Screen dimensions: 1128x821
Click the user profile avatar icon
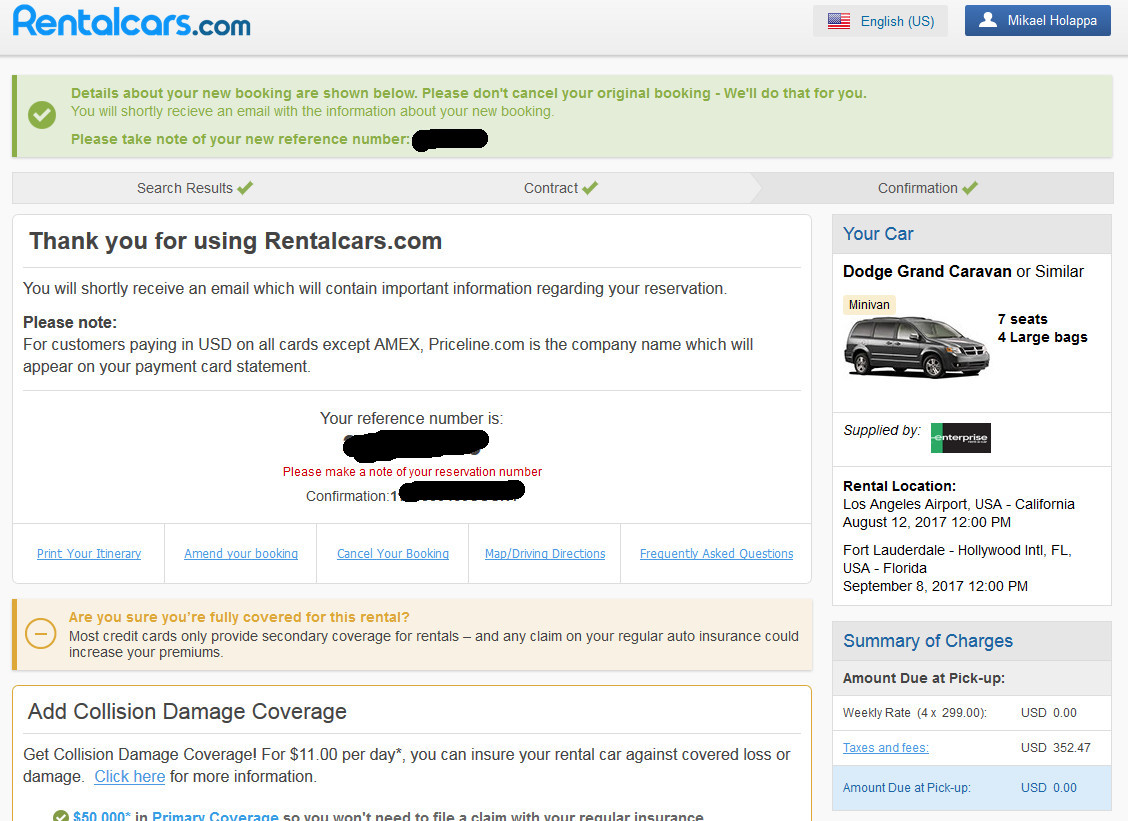tap(988, 20)
